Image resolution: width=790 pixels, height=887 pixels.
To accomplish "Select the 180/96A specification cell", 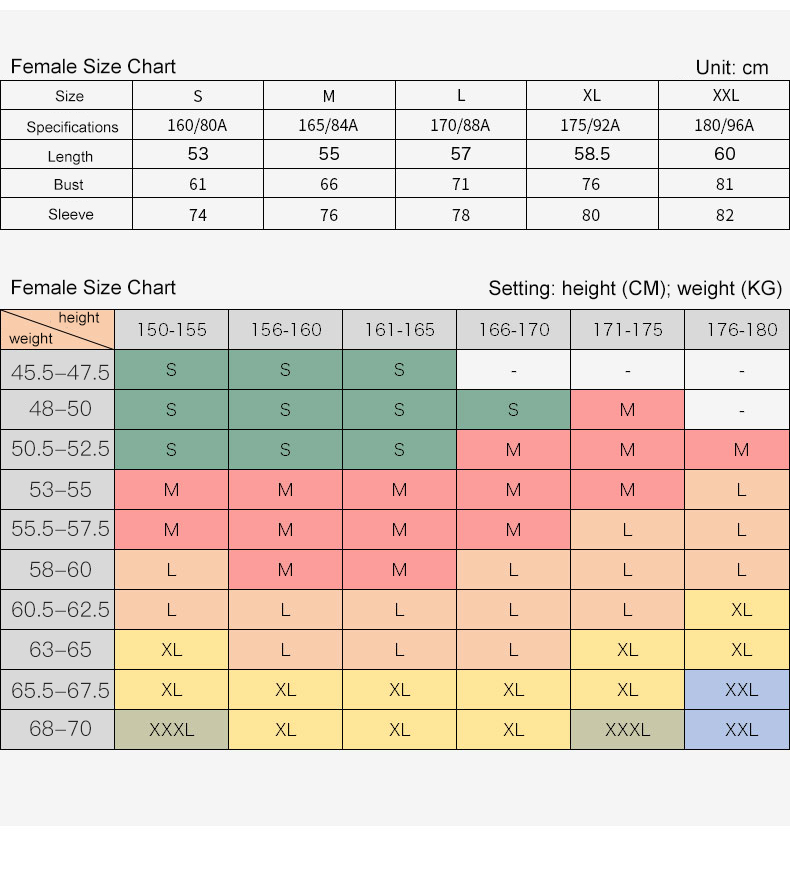I will point(724,126).
